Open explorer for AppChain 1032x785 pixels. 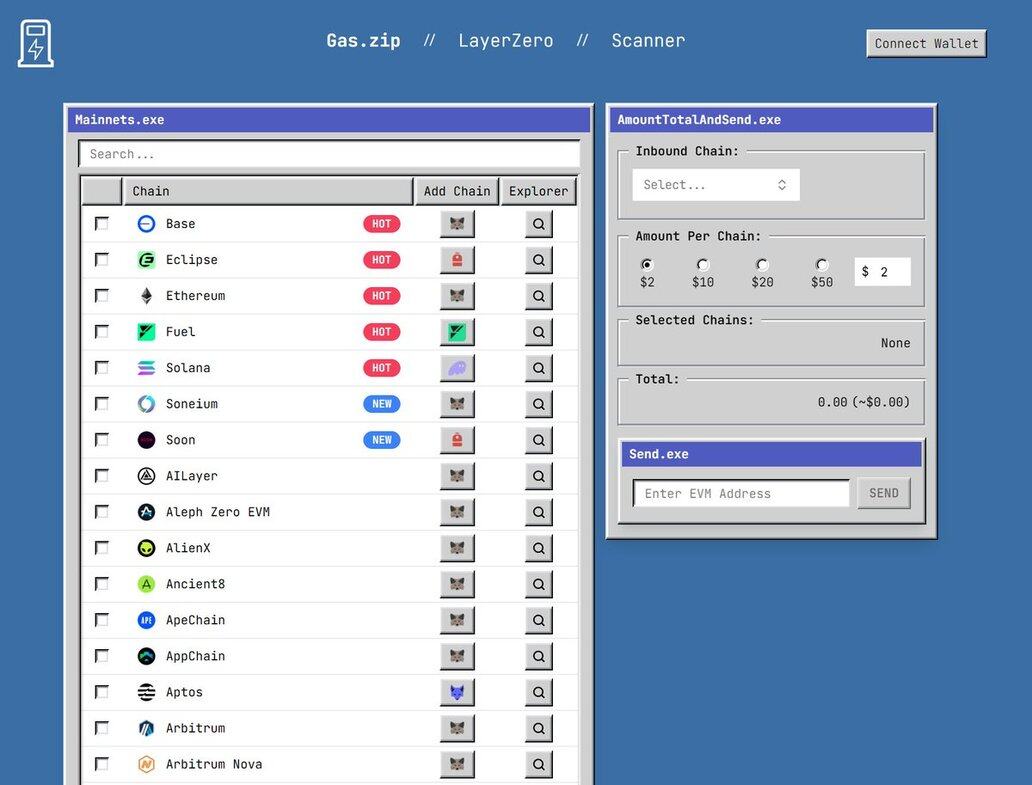pyautogui.click(x=538, y=656)
